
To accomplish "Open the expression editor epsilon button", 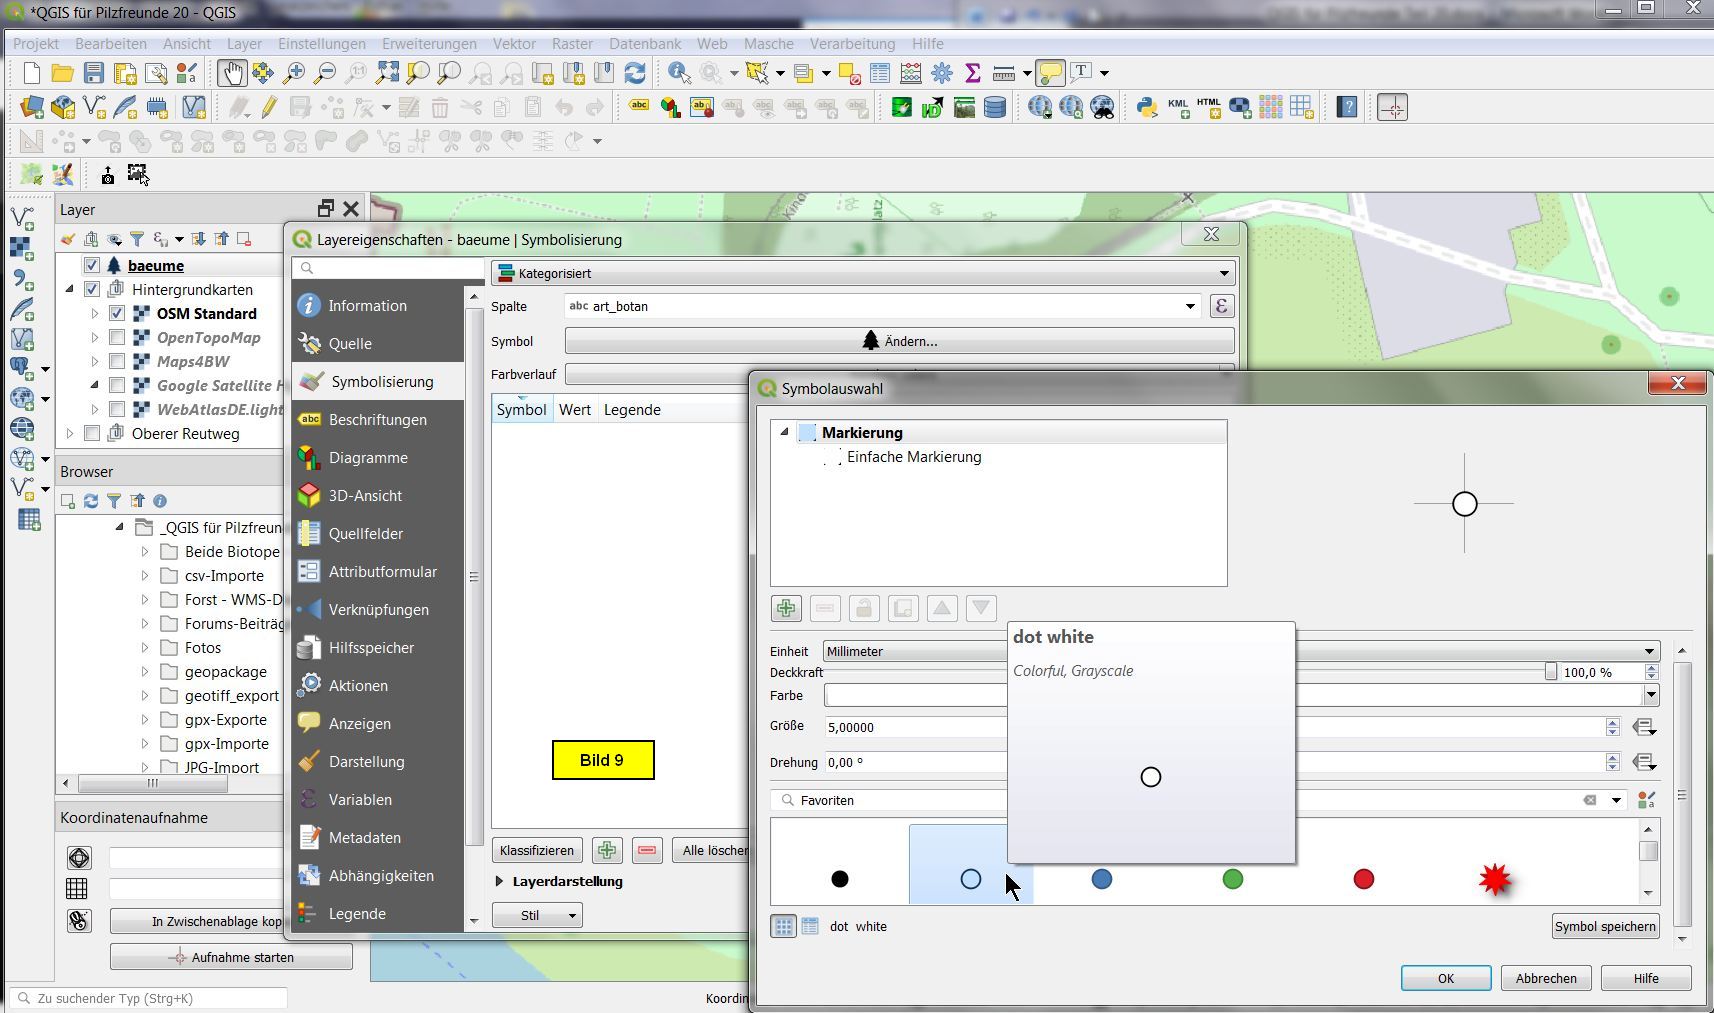I will pyautogui.click(x=1221, y=306).
